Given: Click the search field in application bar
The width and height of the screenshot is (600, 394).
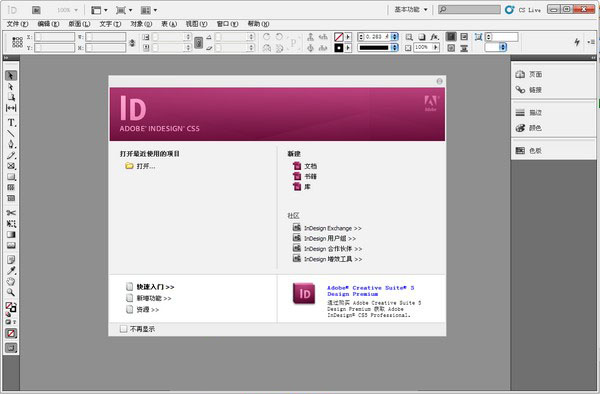Looking at the screenshot, I should (470, 9).
